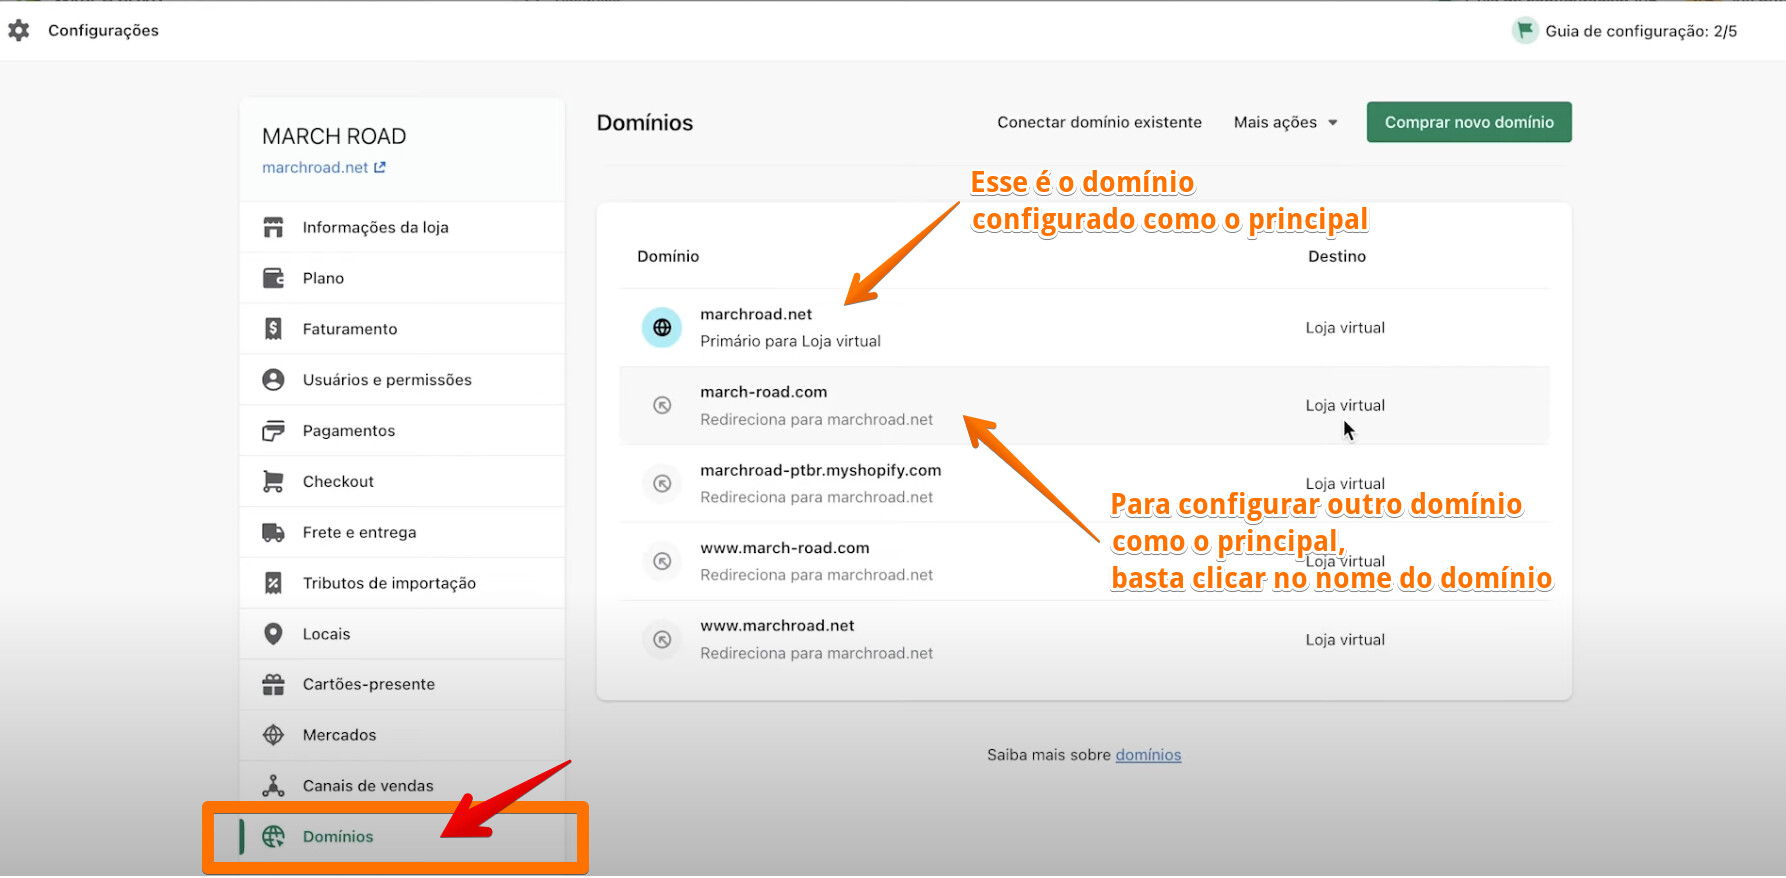Viewport: 1786px width, 878px height.
Task: Click the external link icon beside marchroad.net
Action: point(380,168)
